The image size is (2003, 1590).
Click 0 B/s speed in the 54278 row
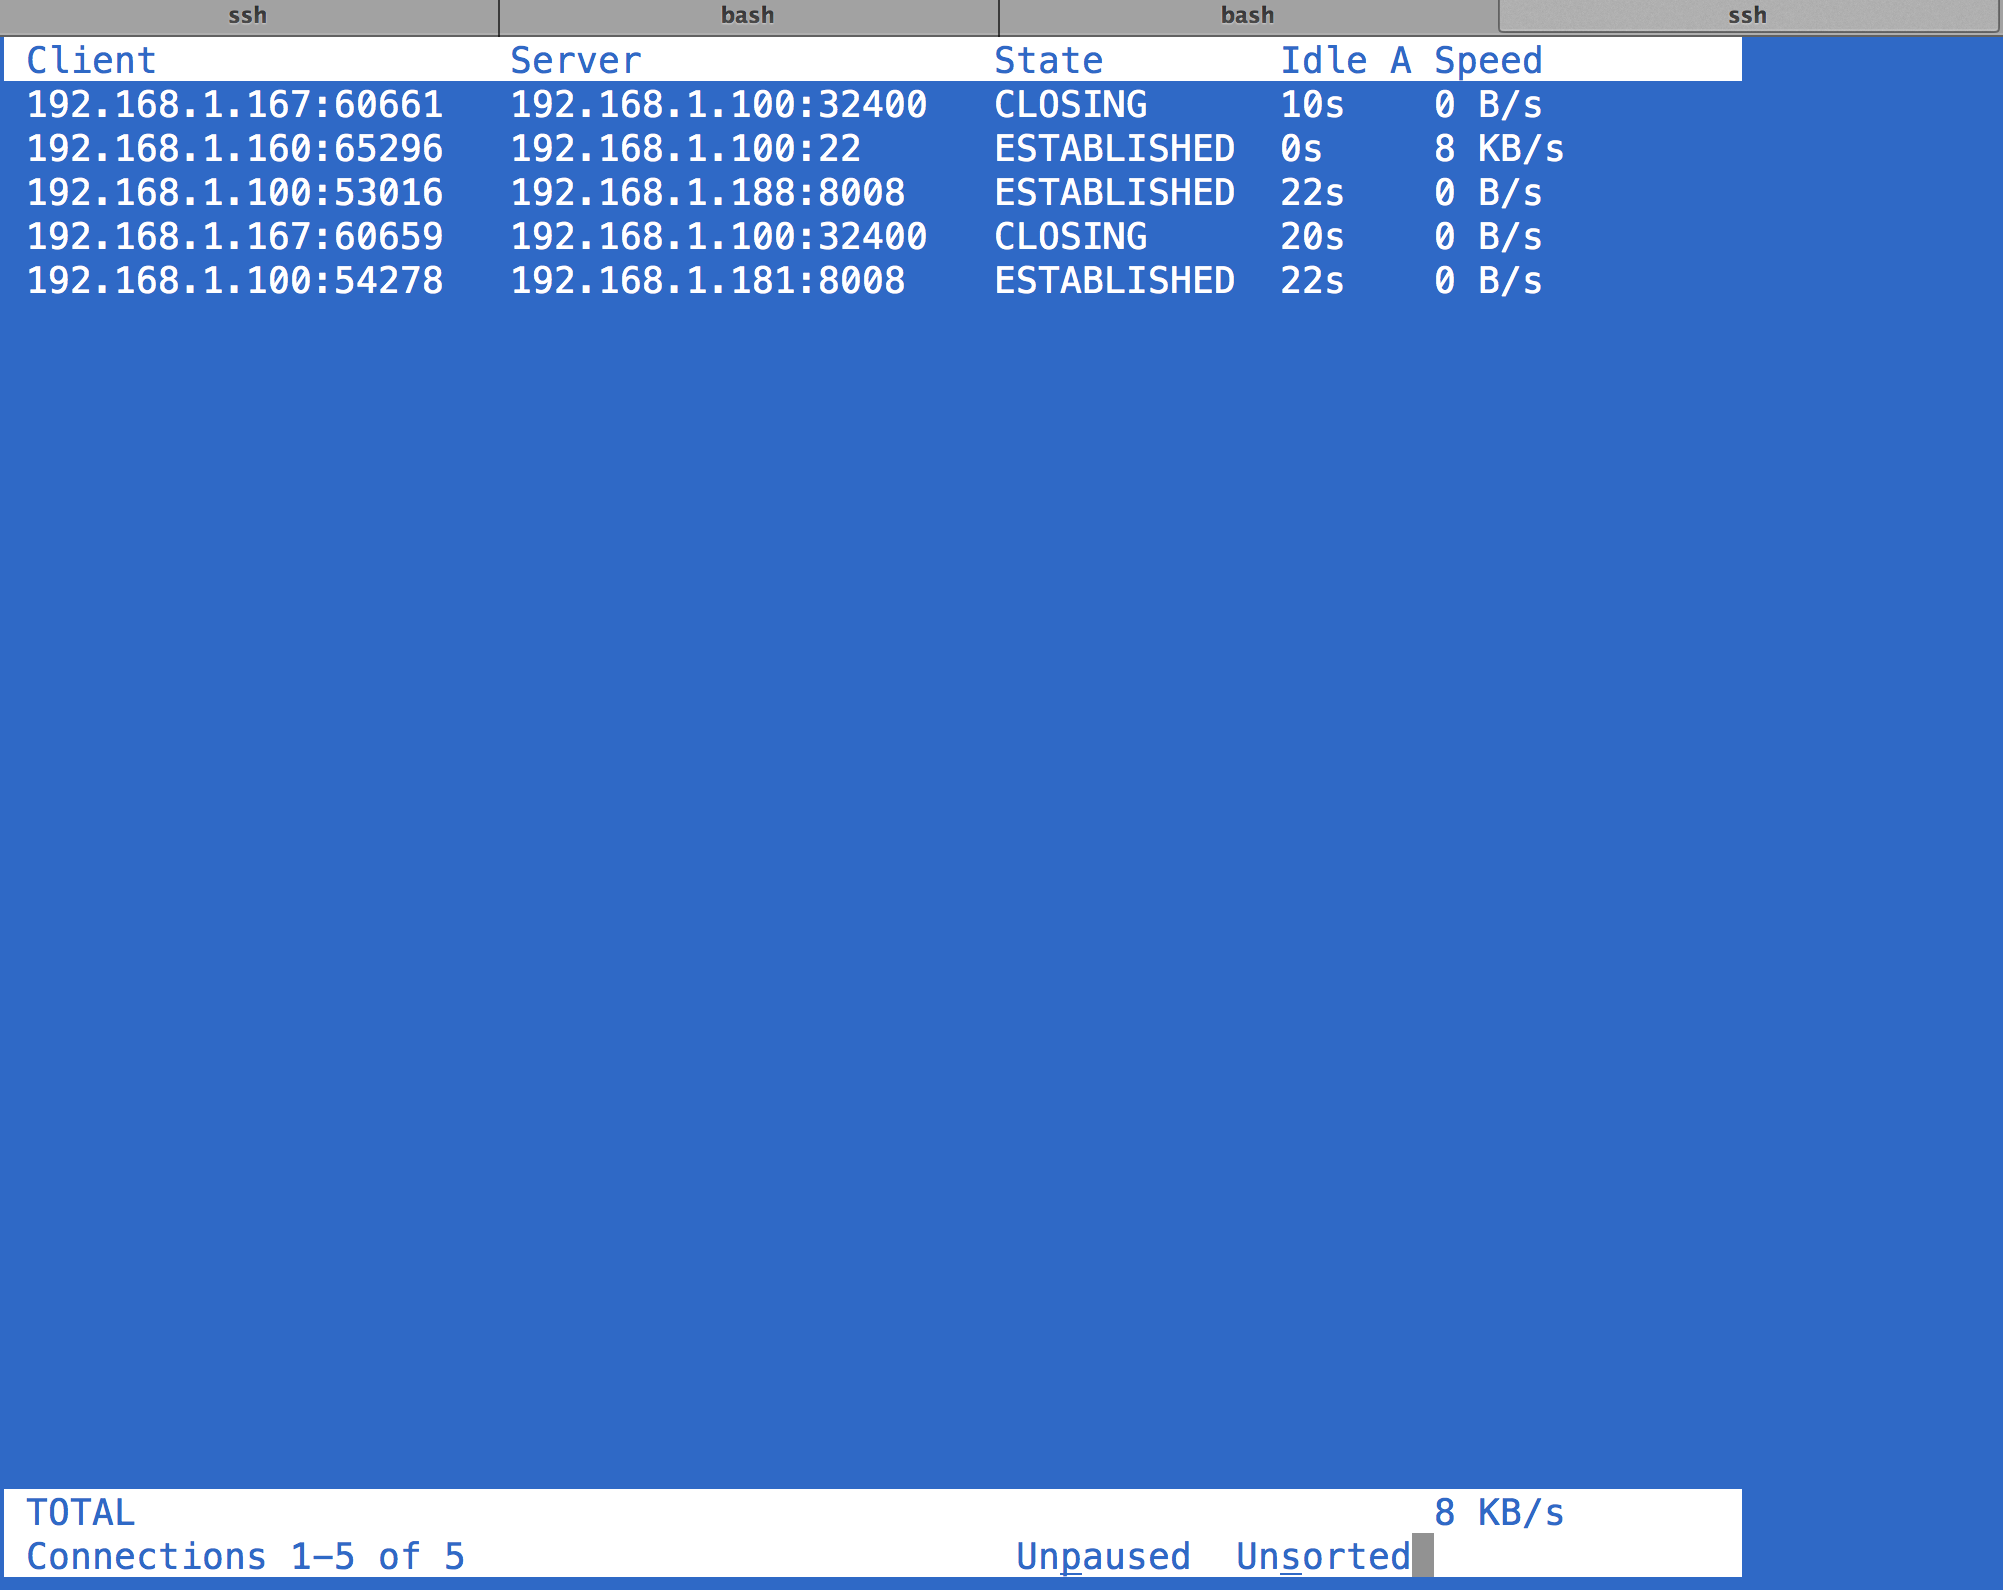click(x=1489, y=280)
